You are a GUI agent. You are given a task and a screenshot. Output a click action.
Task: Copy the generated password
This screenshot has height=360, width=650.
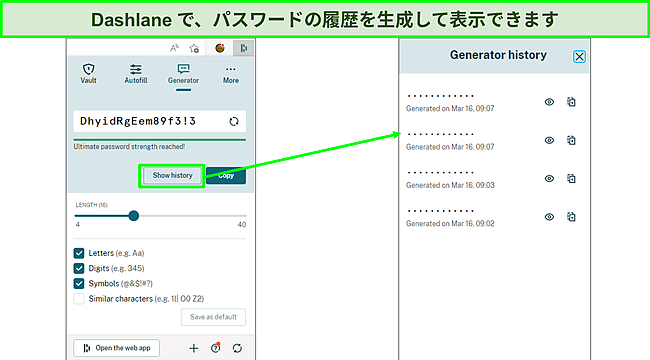click(x=226, y=175)
